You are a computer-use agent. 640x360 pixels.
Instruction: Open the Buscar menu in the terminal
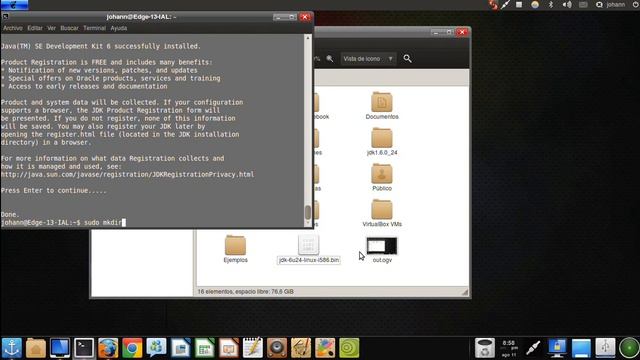pos(69,28)
